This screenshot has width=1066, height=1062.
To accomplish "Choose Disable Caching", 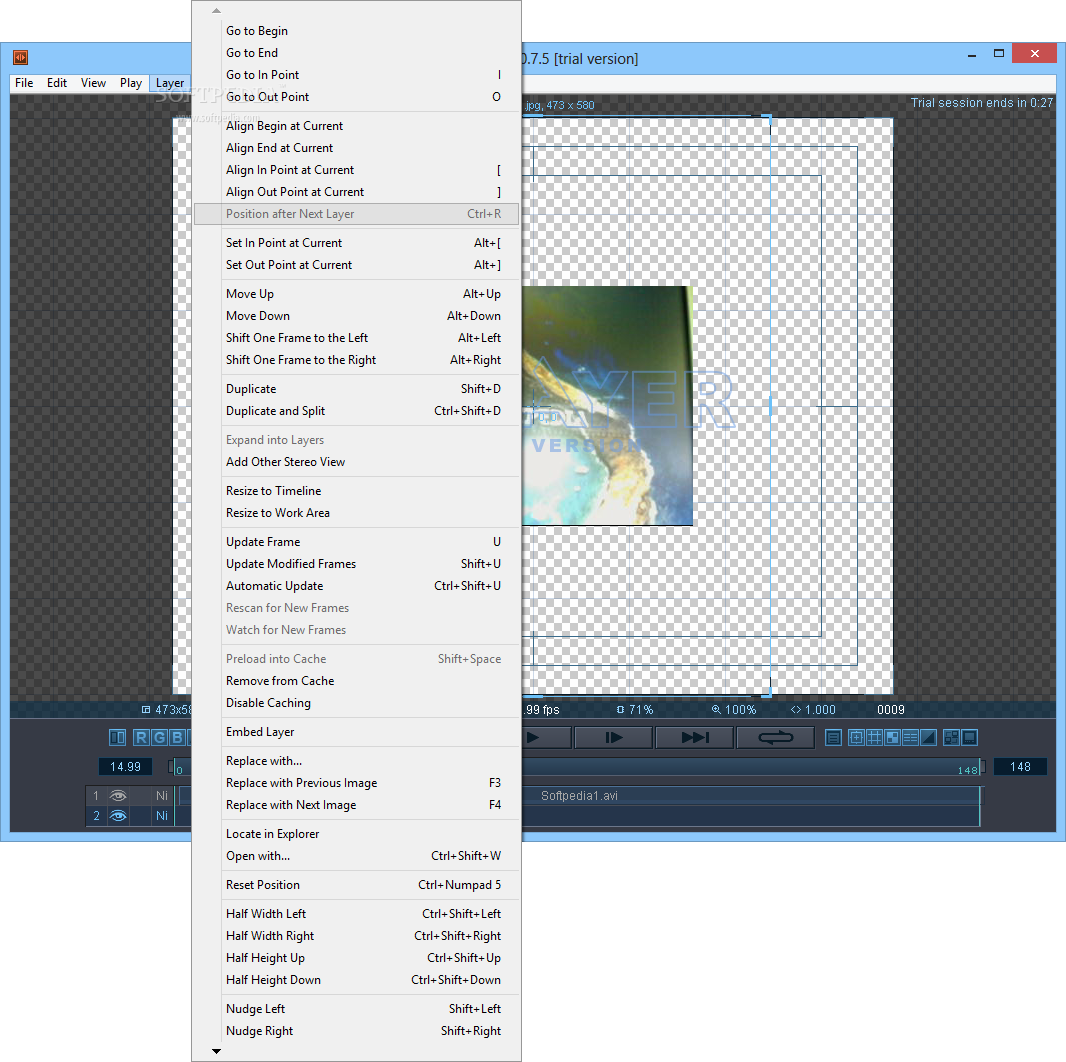I will 356,703.
